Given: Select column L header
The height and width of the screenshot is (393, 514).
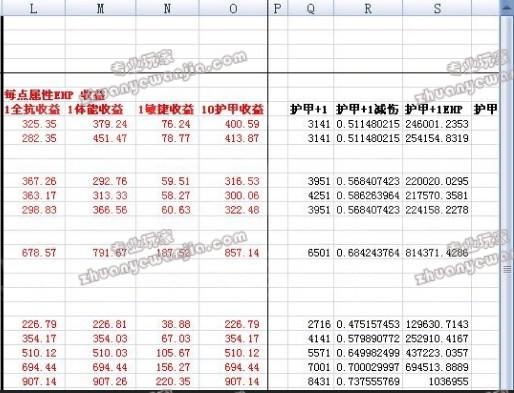Looking at the screenshot, I should (33, 8).
